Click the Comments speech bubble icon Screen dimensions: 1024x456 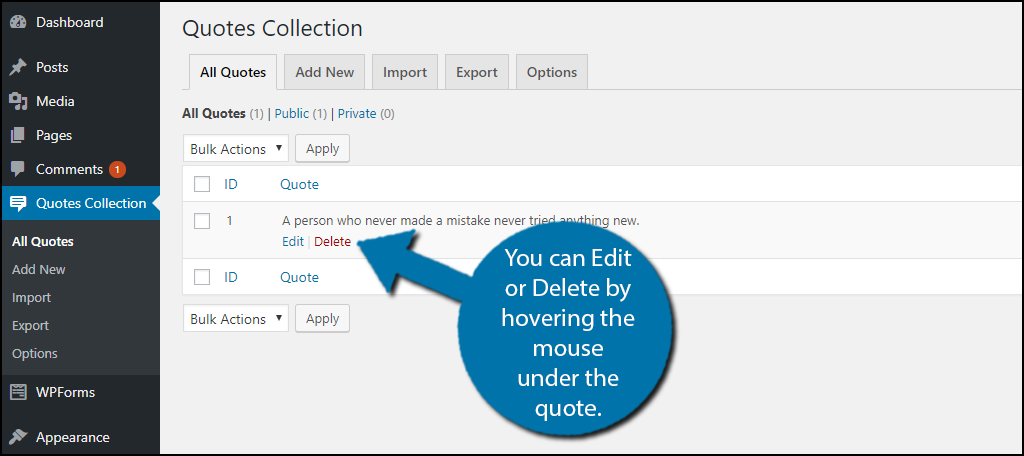[x=18, y=169]
